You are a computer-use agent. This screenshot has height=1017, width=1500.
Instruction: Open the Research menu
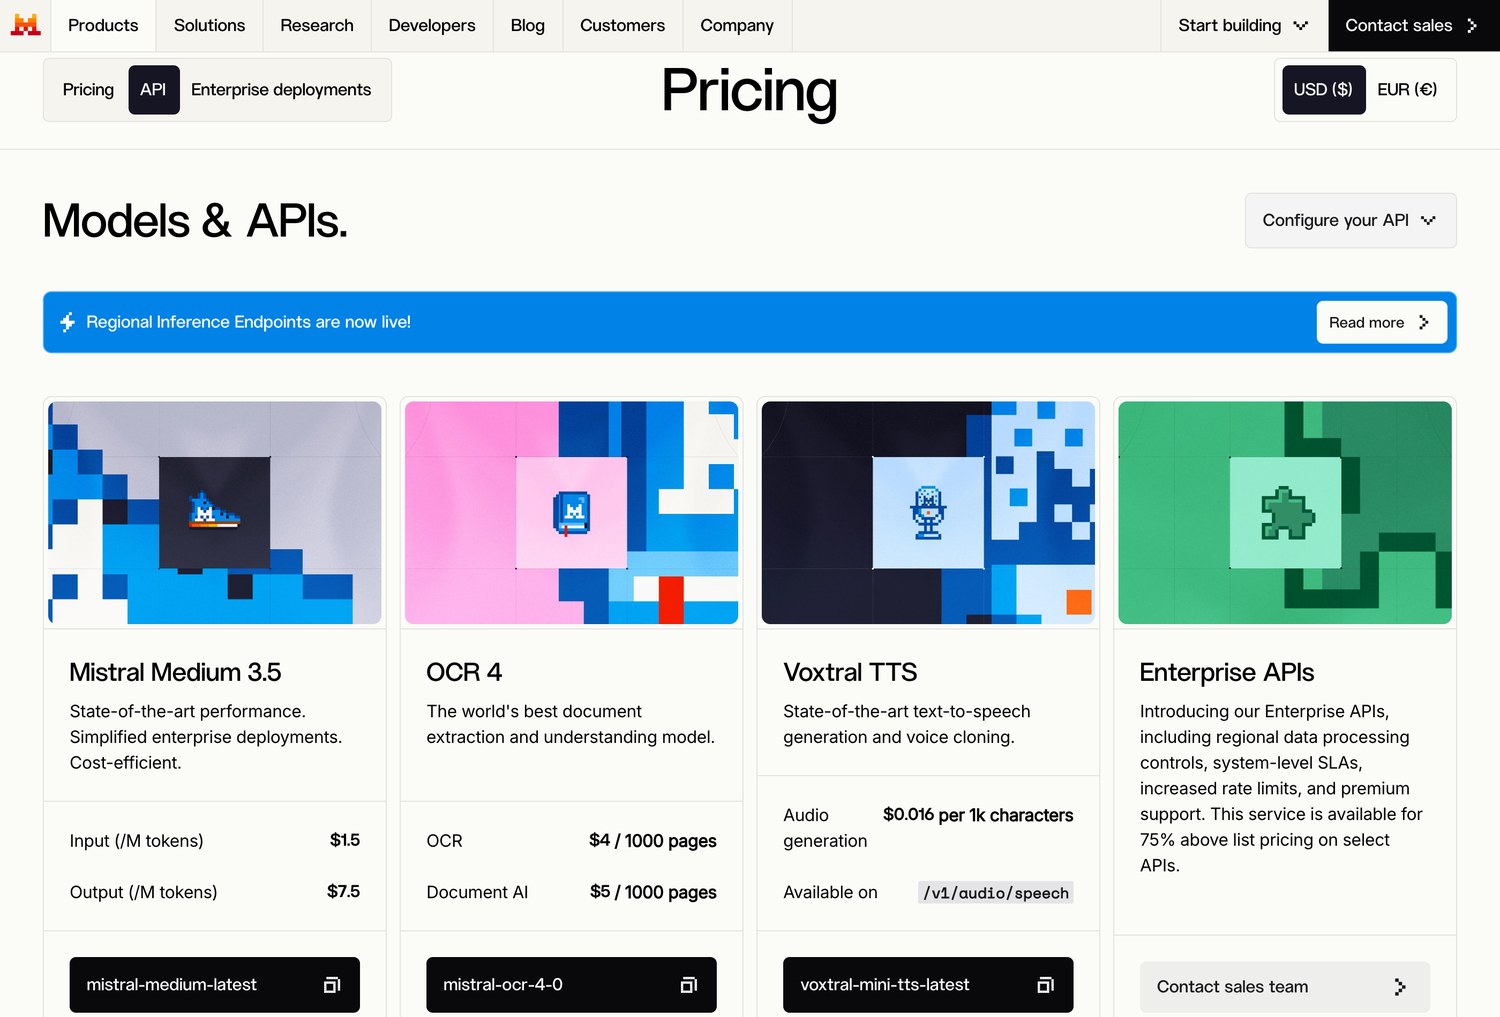[x=317, y=26]
